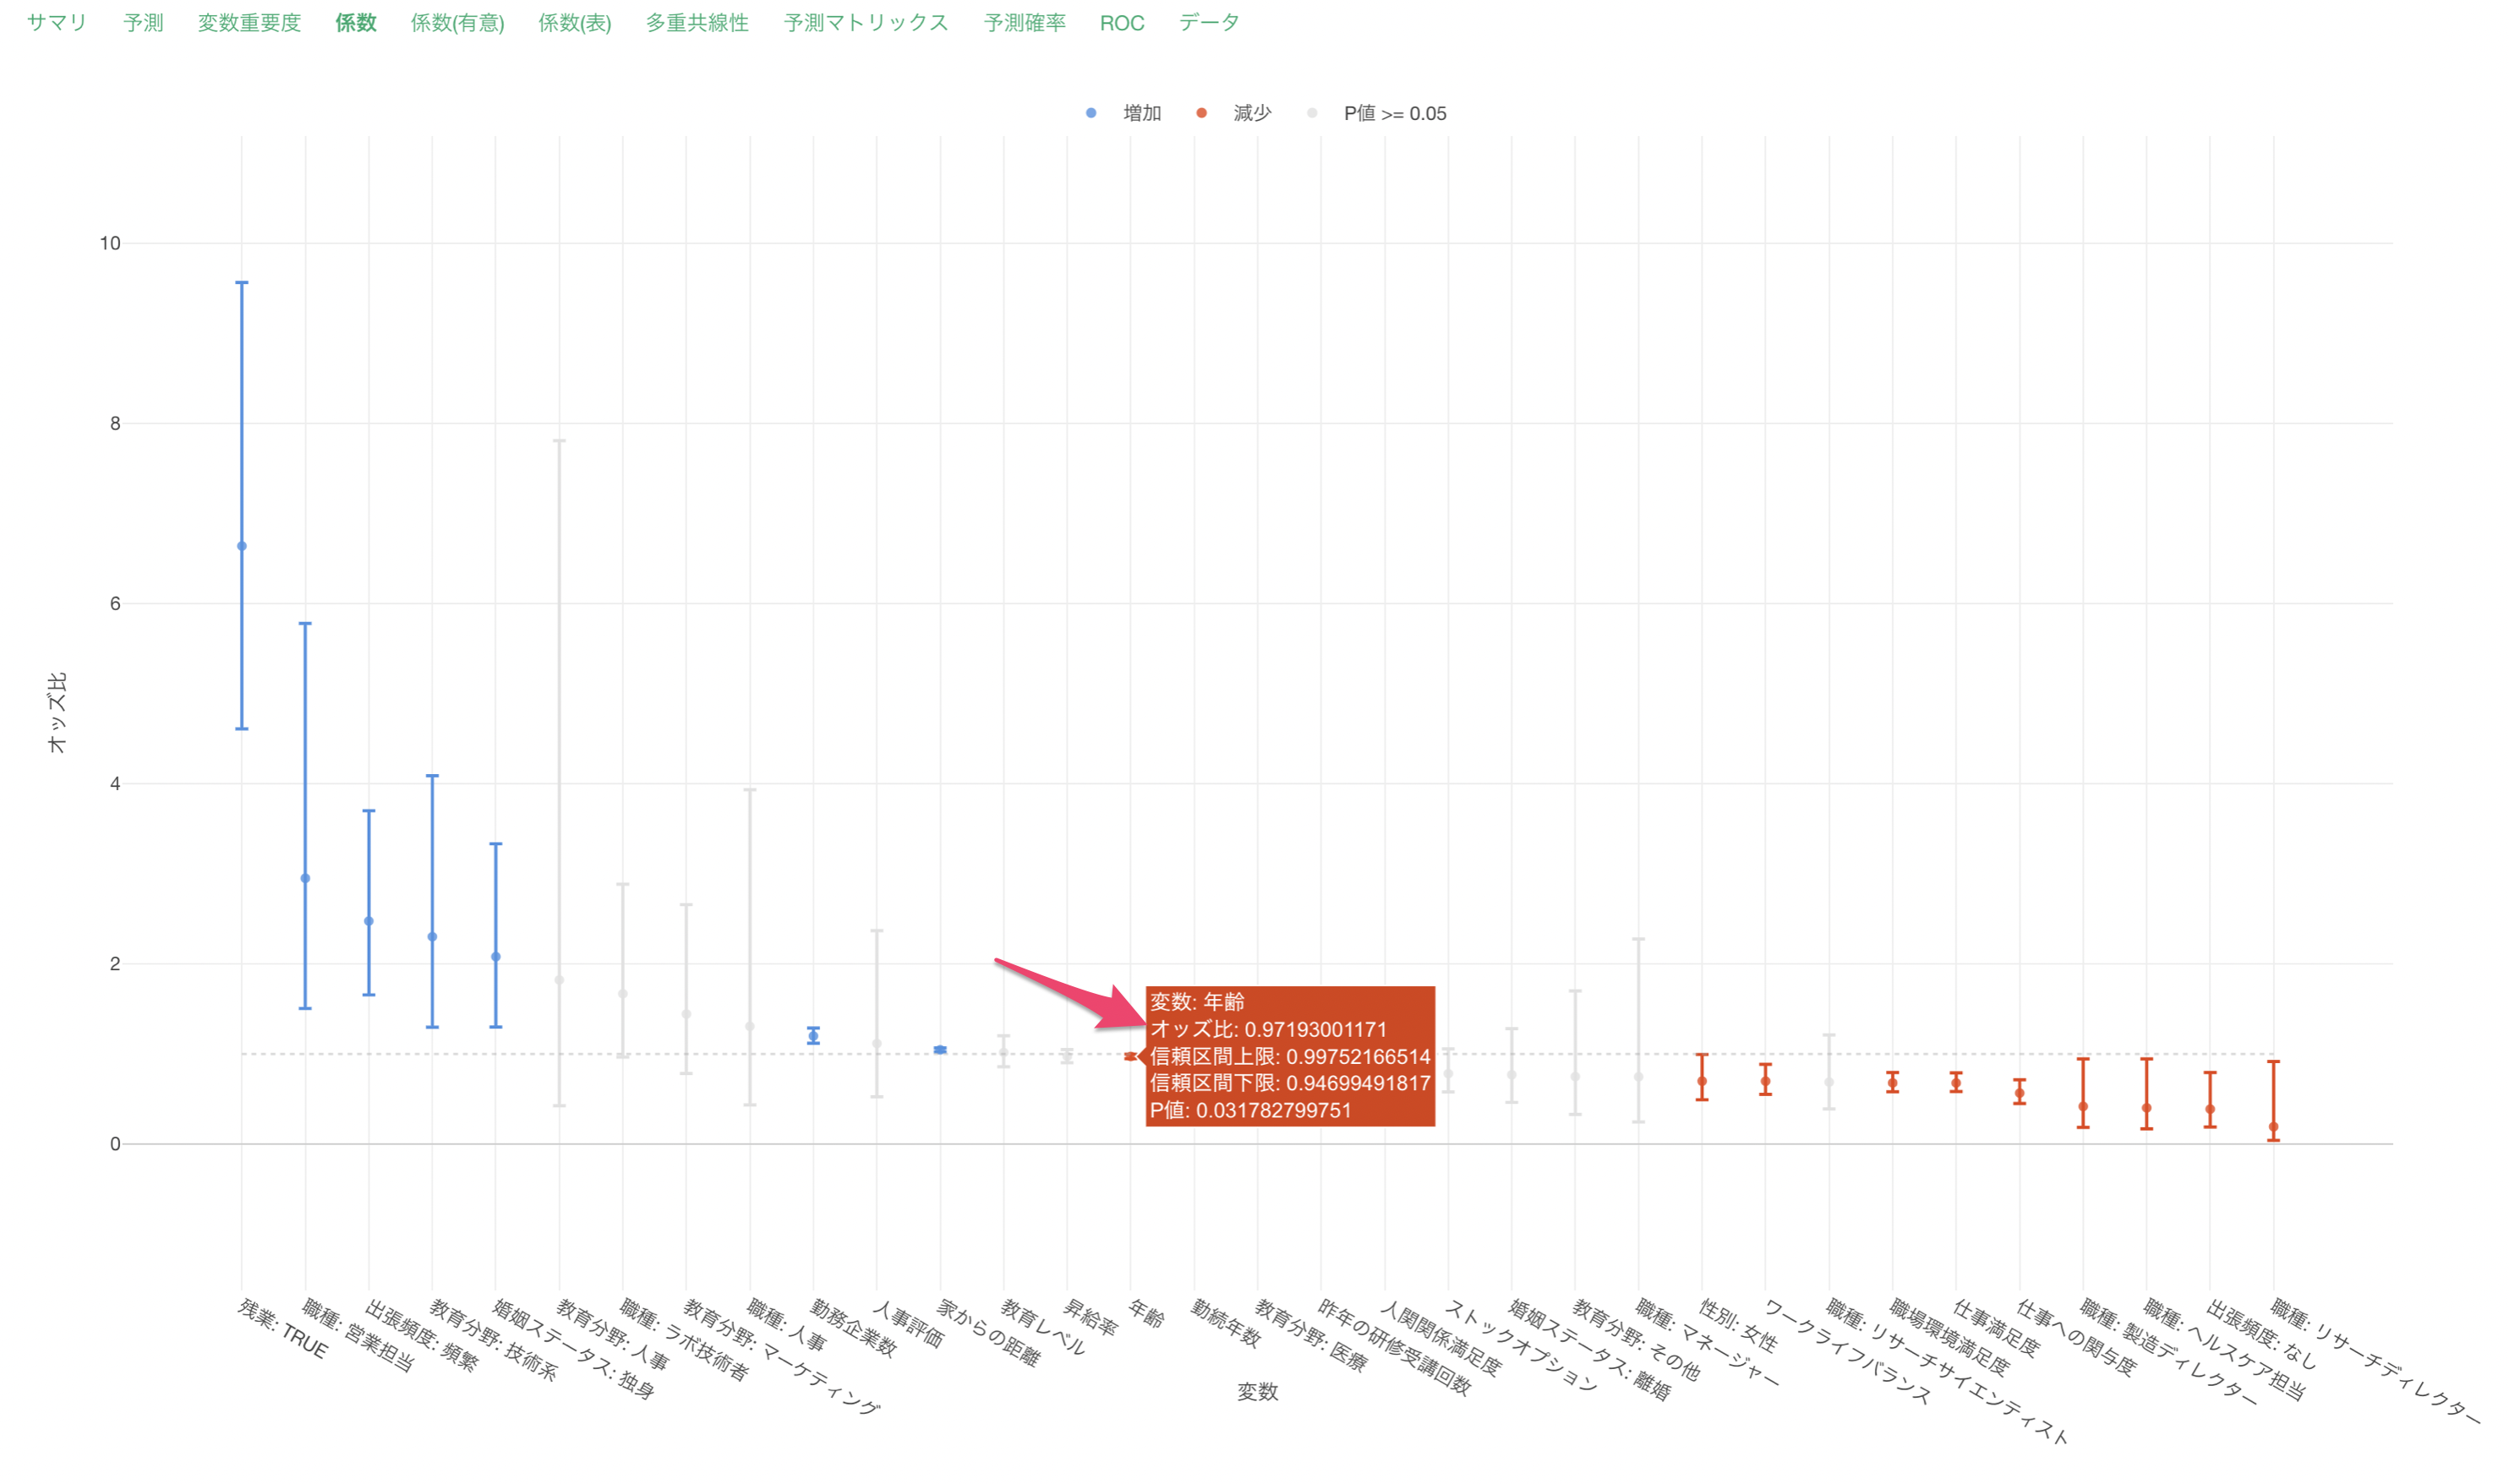Click the 職種: リサーチディレクター data point
The width and height of the screenshot is (2509, 1484).
coord(2274,1127)
